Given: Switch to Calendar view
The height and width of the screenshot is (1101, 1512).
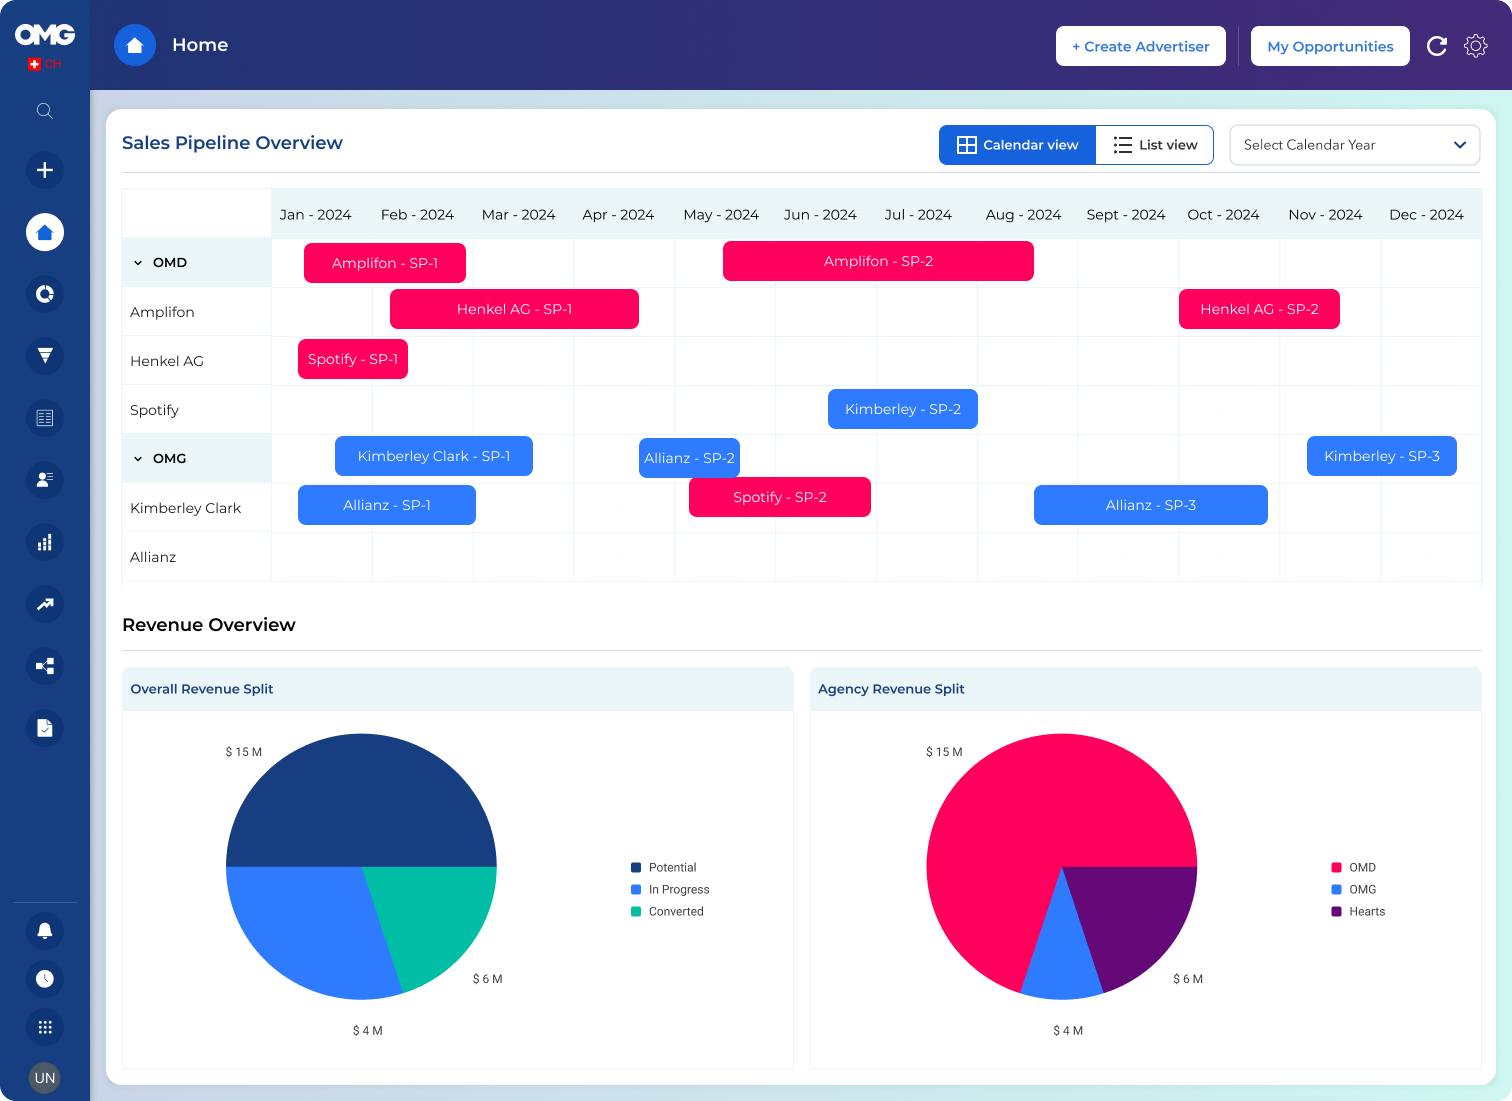Looking at the screenshot, I should [x=1017, y=145].
